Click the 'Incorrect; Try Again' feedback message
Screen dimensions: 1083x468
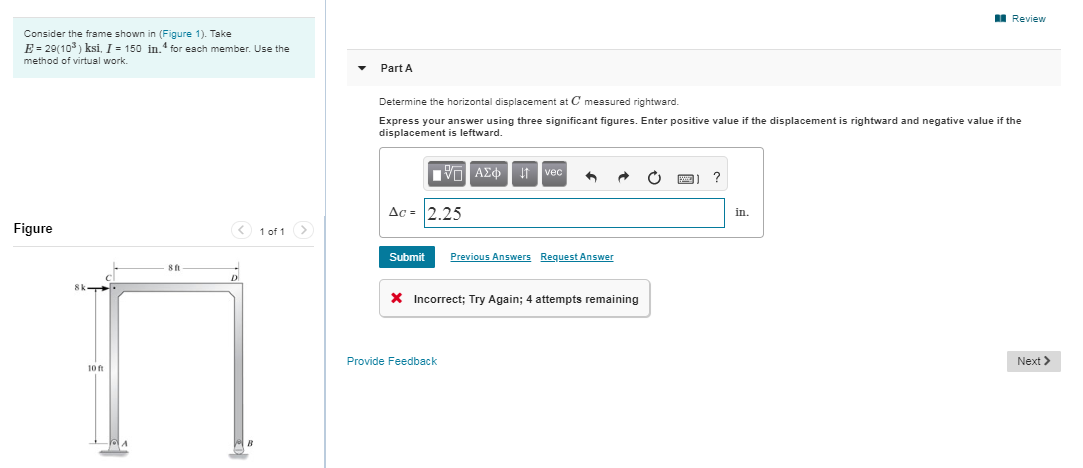click(x=515, y=299)
